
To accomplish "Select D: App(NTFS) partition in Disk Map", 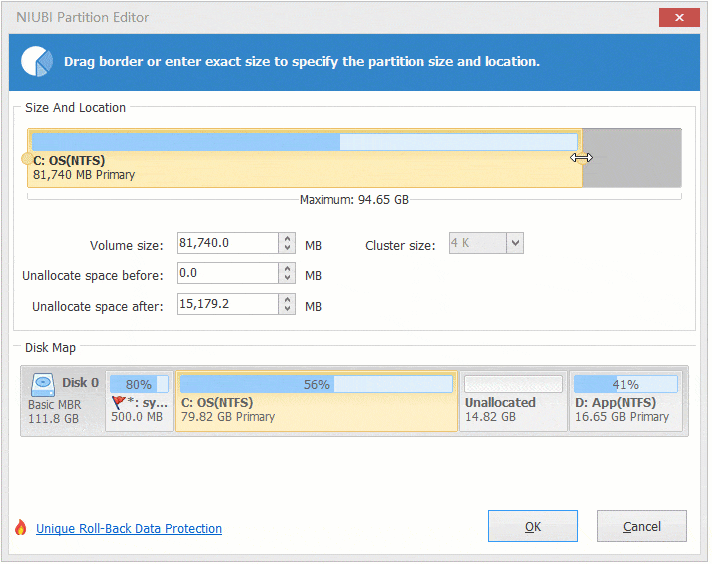I will tap(626, 401).
